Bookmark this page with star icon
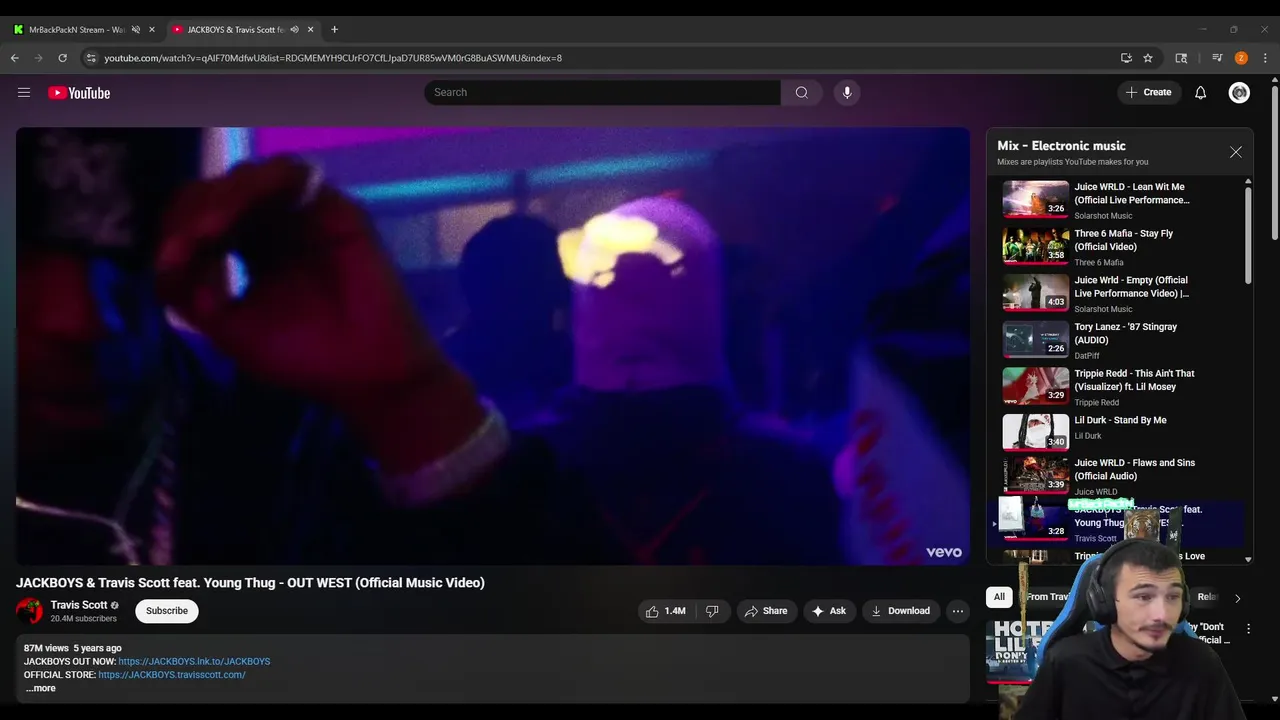 point(1148,58)
